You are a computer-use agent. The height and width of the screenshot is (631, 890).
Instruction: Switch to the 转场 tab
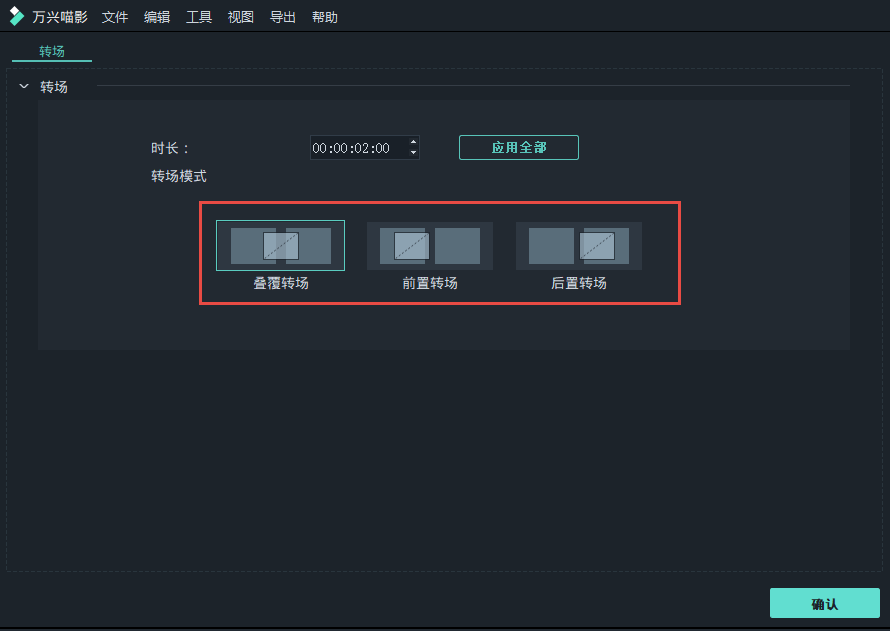coord(51,52)
